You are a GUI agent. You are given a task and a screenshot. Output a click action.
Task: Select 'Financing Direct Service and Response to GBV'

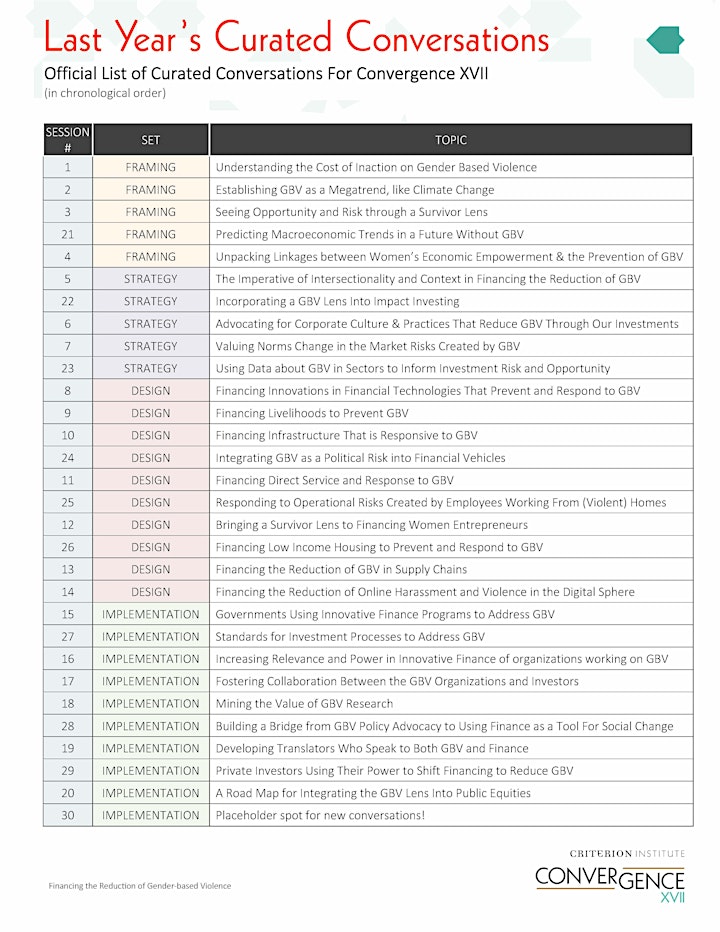click(x=334, y=480)
